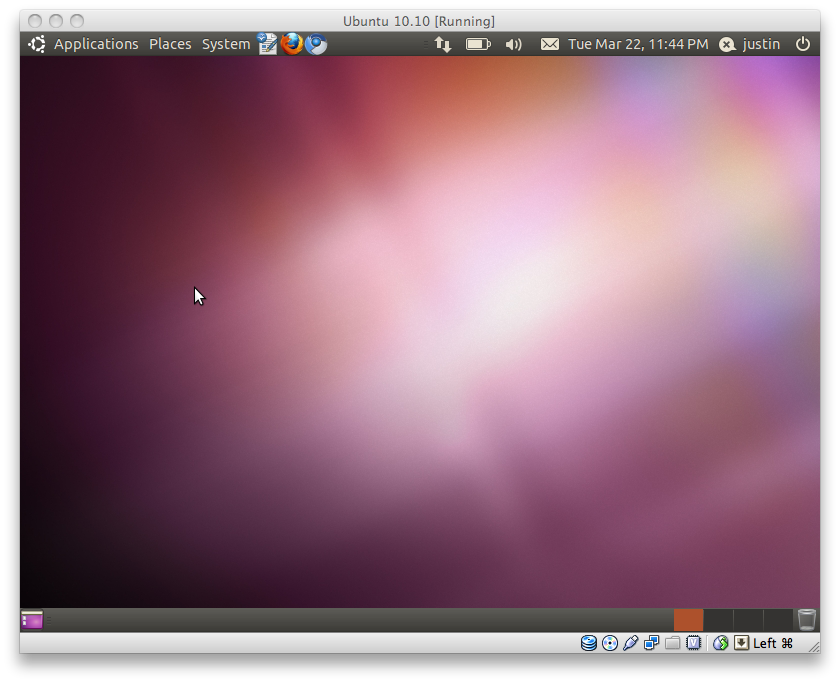Image resolution: width=840 pixels, height=683 pixels.
Task: Switch to the third workspace
Action: (748, 620)
